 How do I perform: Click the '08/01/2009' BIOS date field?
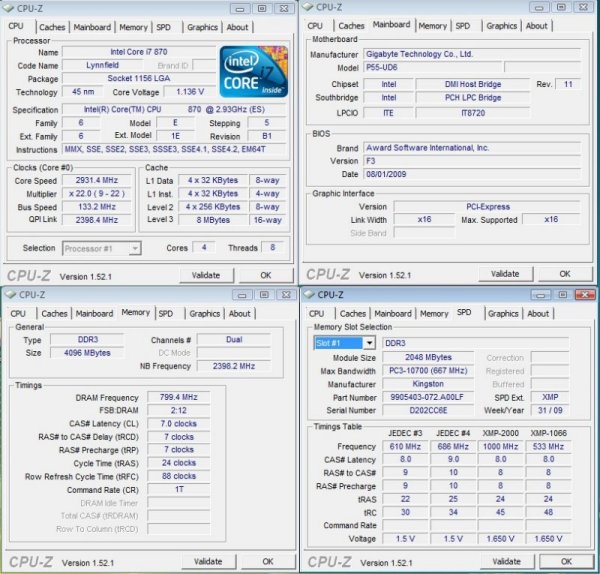[471, 174]
